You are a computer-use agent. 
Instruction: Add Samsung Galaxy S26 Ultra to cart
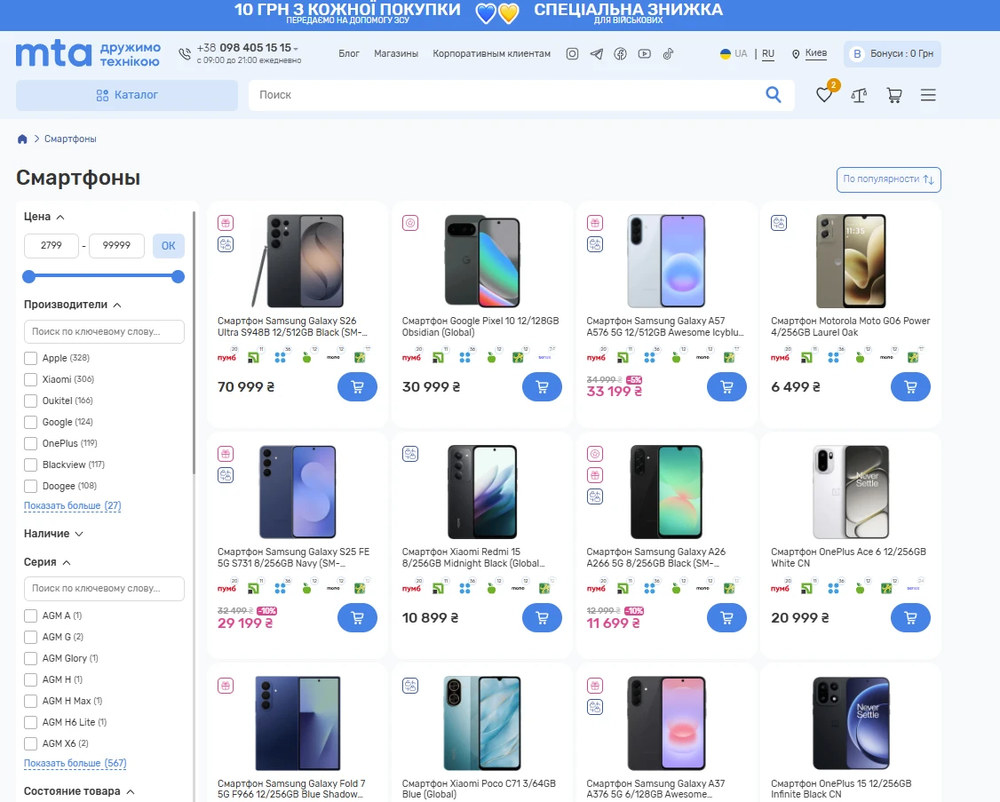click(357, 387)
